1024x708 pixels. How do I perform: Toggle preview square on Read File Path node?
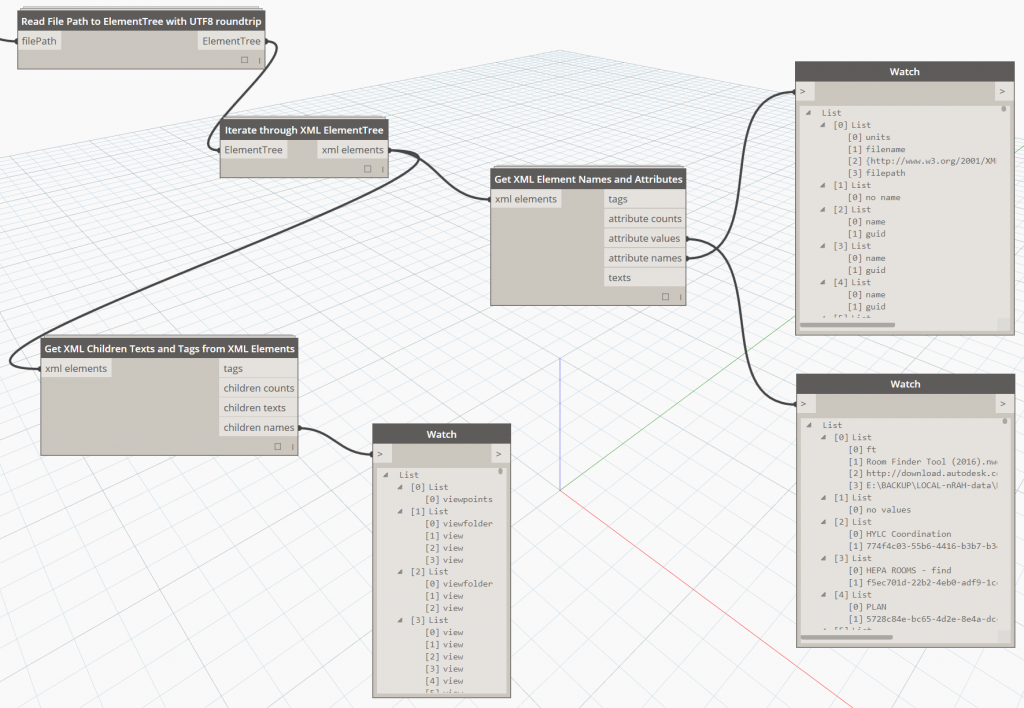click(245, 60)
